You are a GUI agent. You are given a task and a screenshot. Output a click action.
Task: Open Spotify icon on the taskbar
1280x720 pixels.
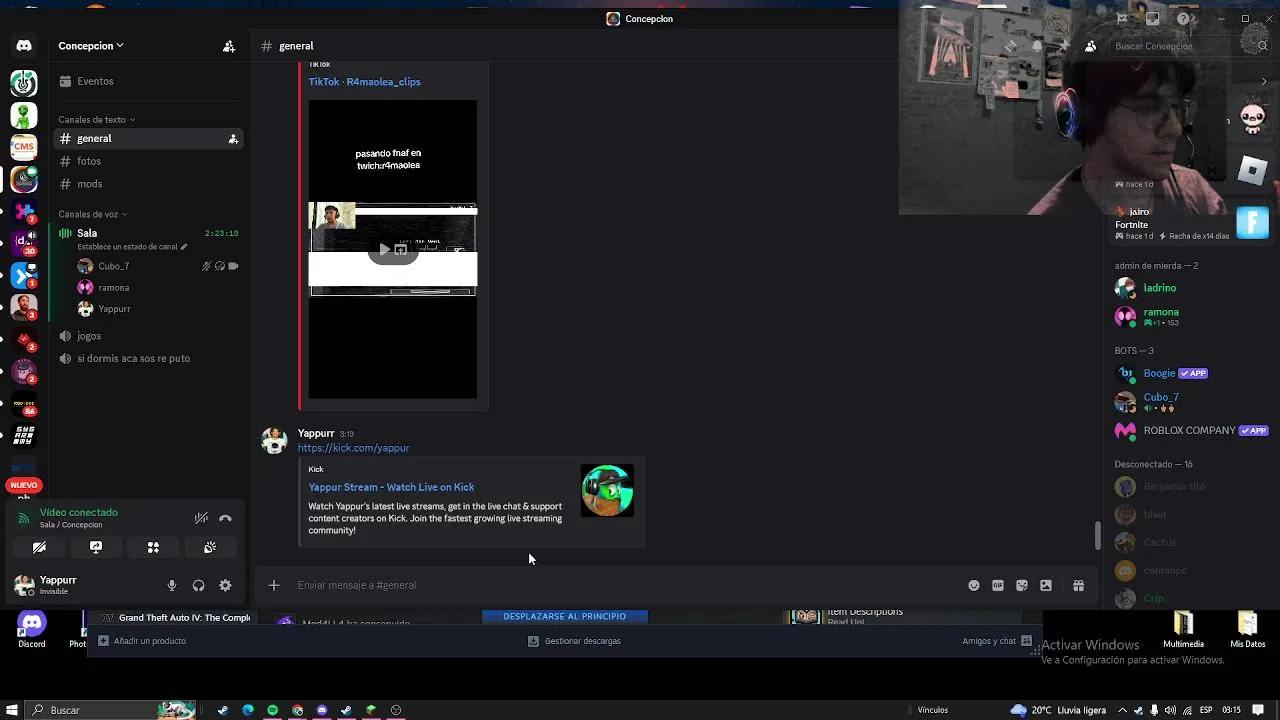click(x=272, y=710)
